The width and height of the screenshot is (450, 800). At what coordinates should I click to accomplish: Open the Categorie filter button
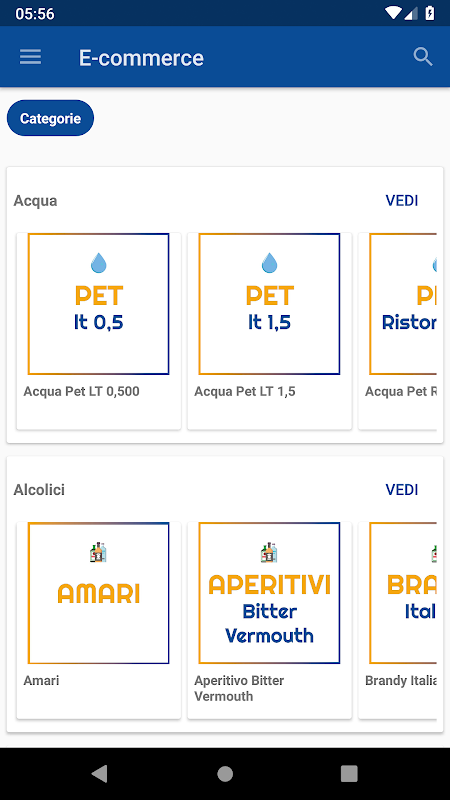point(50,118)
